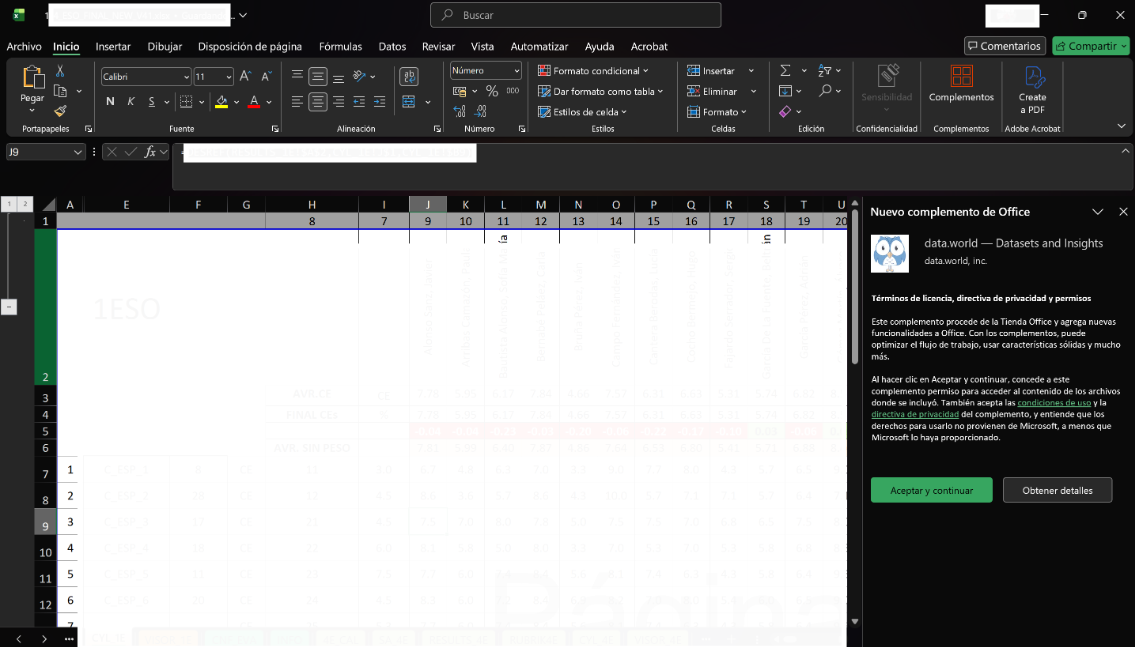Screen dimensions: 1135x647
Task: Toggle italic K formatting
Action: pyautogui.click(x=131, y=101)
